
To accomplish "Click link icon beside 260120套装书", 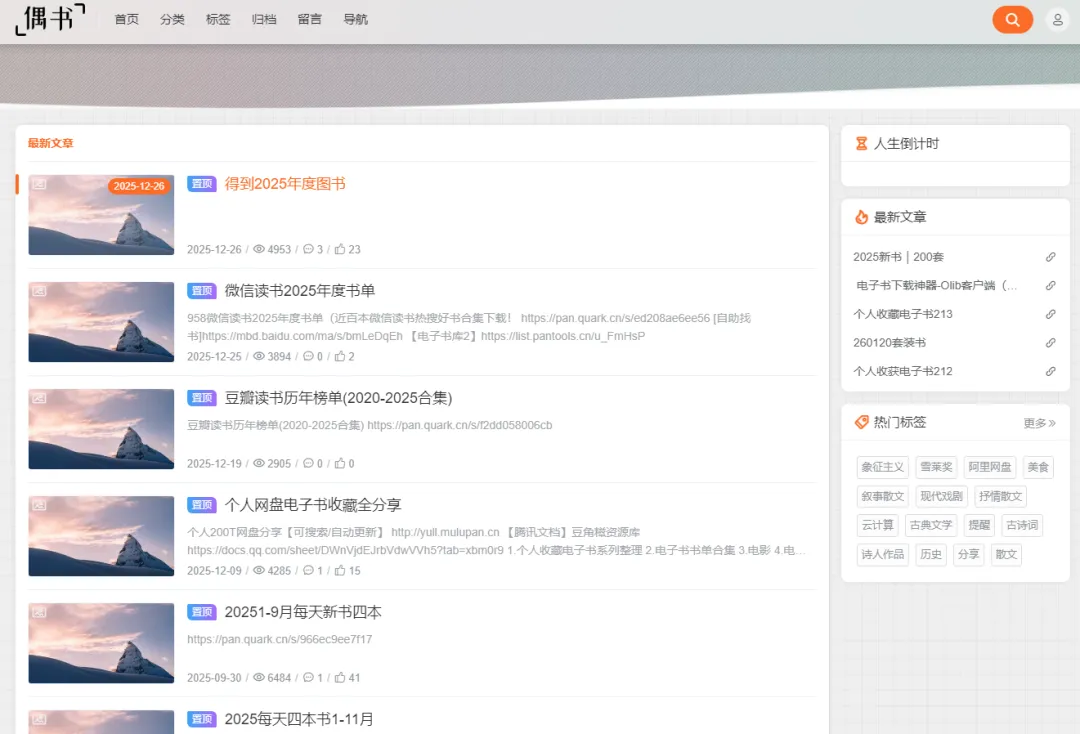I will [1050, 342].
